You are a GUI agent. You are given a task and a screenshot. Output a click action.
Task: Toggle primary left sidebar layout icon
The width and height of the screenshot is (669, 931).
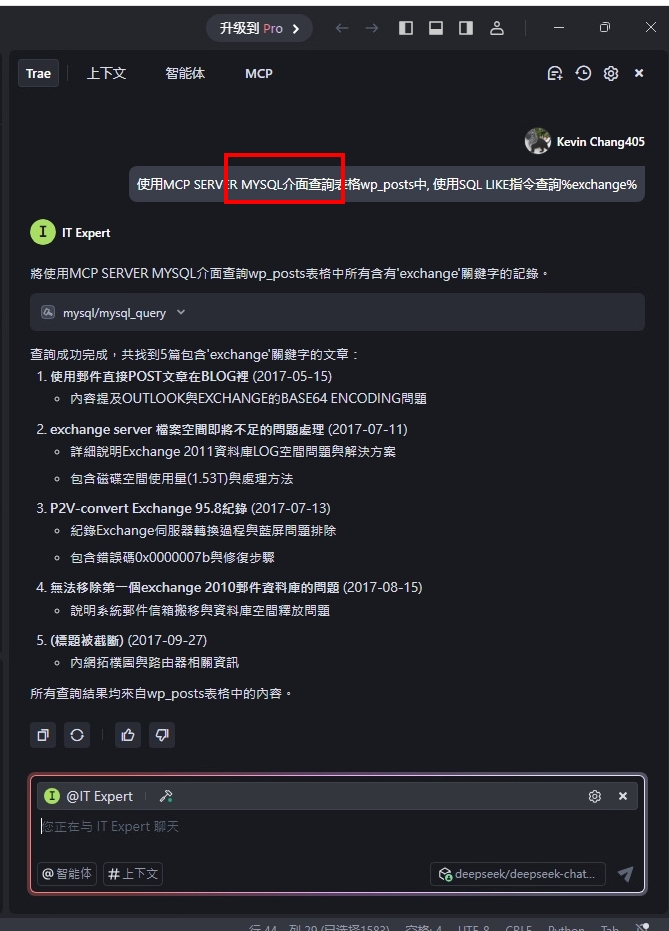[406, 28]
